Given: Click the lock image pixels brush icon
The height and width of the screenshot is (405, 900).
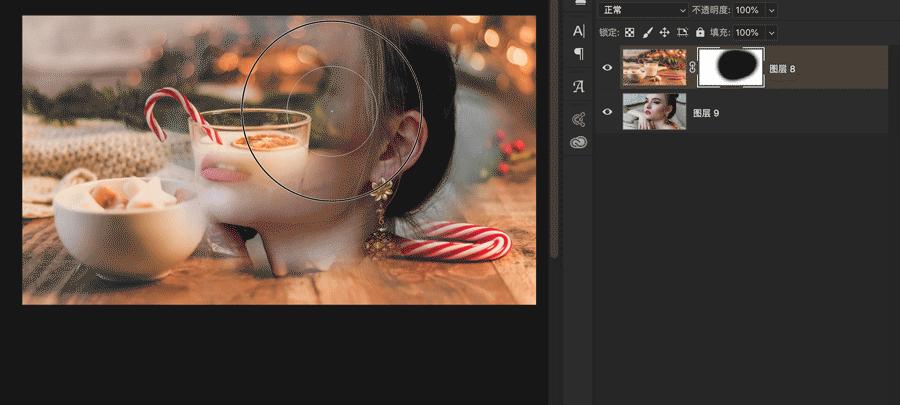Looking at the screenshot, I should [646, 32].
